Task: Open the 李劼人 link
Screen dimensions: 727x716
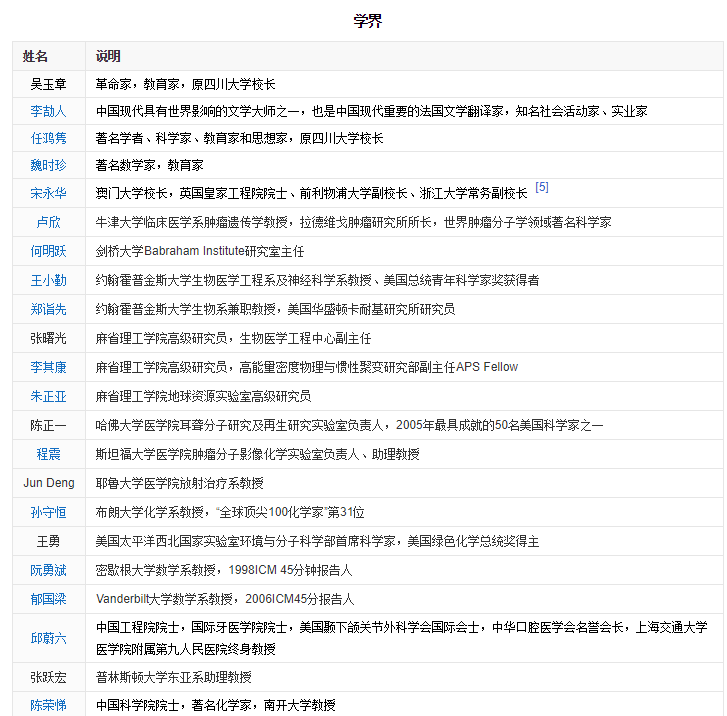Action: pyautogui.click(x=48, y=111)
